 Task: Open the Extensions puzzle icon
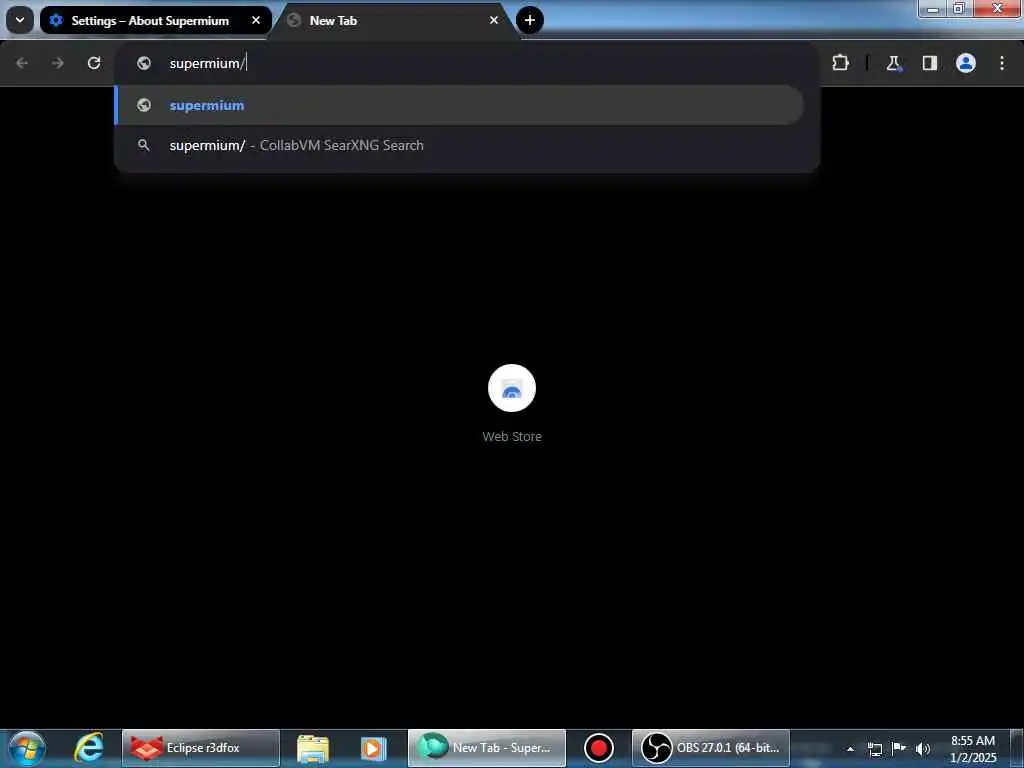click(x=840, y=63)
